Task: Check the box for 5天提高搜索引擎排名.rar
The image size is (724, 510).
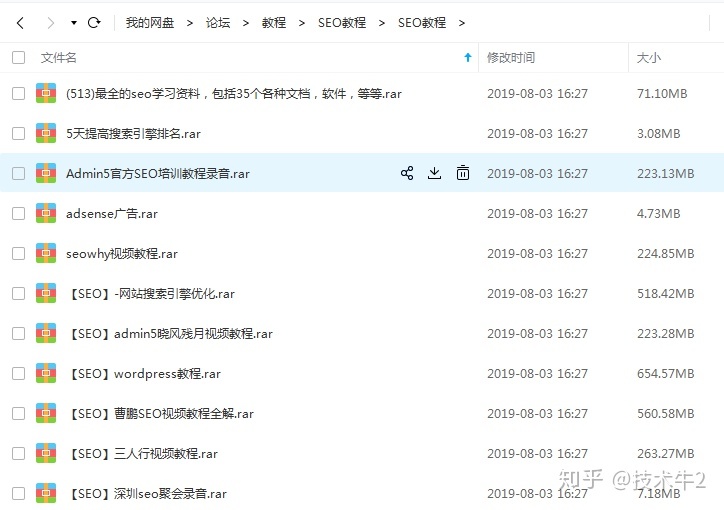Action: 18,133
